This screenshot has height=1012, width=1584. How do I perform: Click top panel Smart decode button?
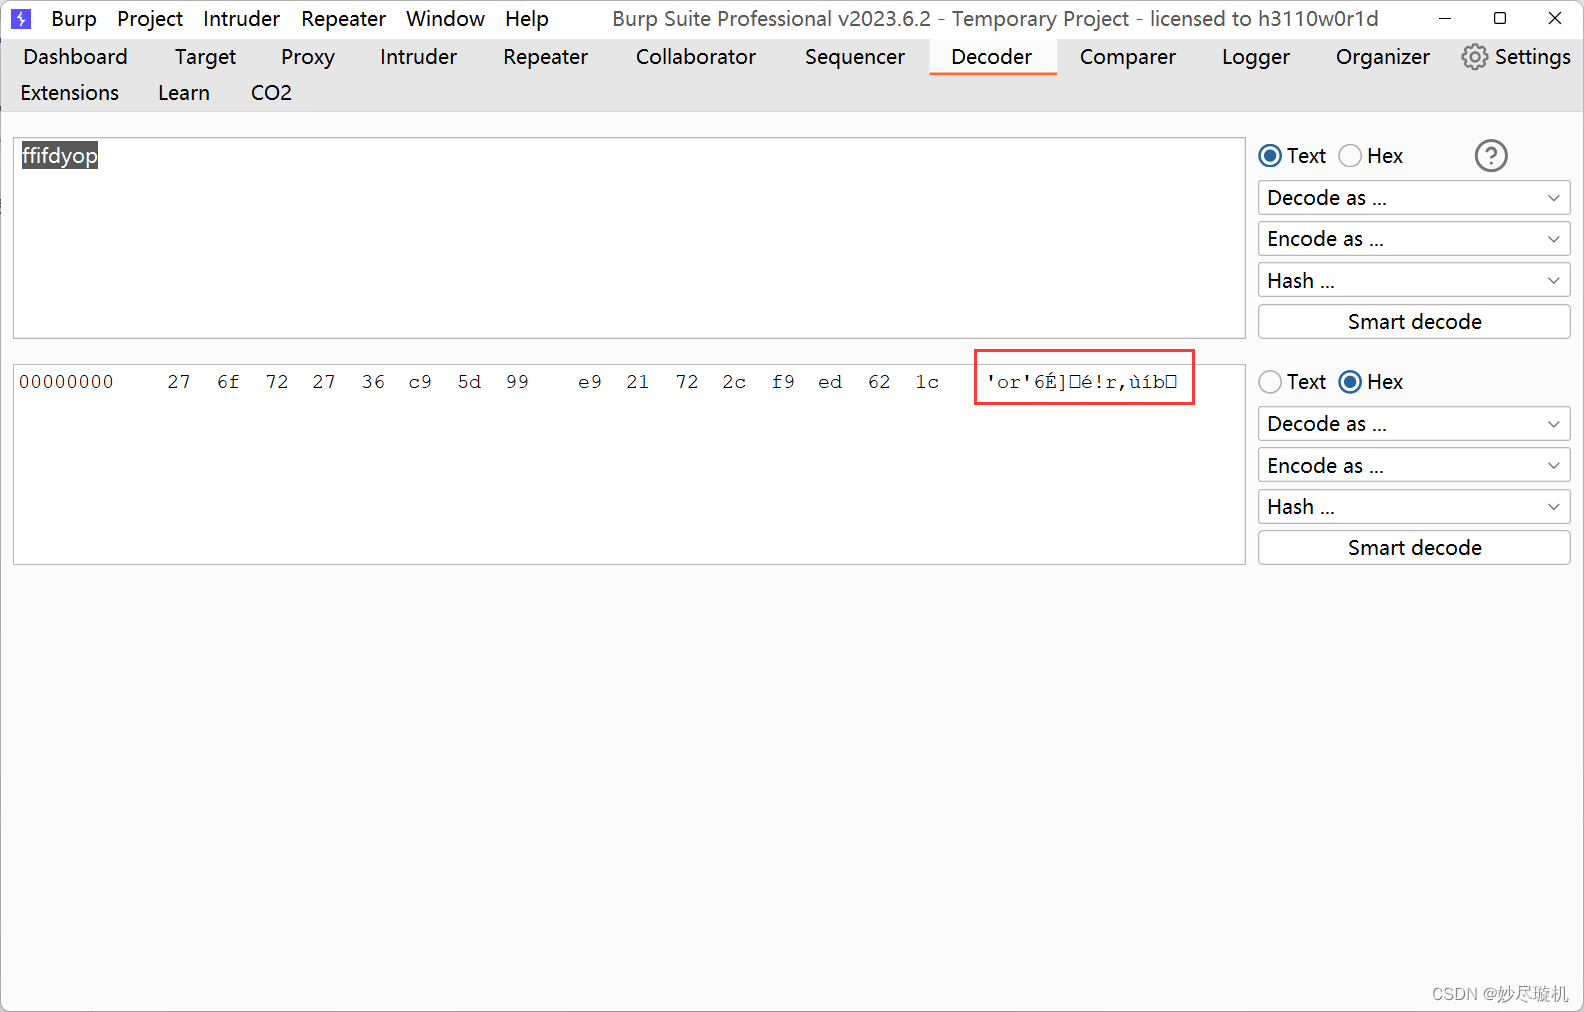(x=1414, y=322)
